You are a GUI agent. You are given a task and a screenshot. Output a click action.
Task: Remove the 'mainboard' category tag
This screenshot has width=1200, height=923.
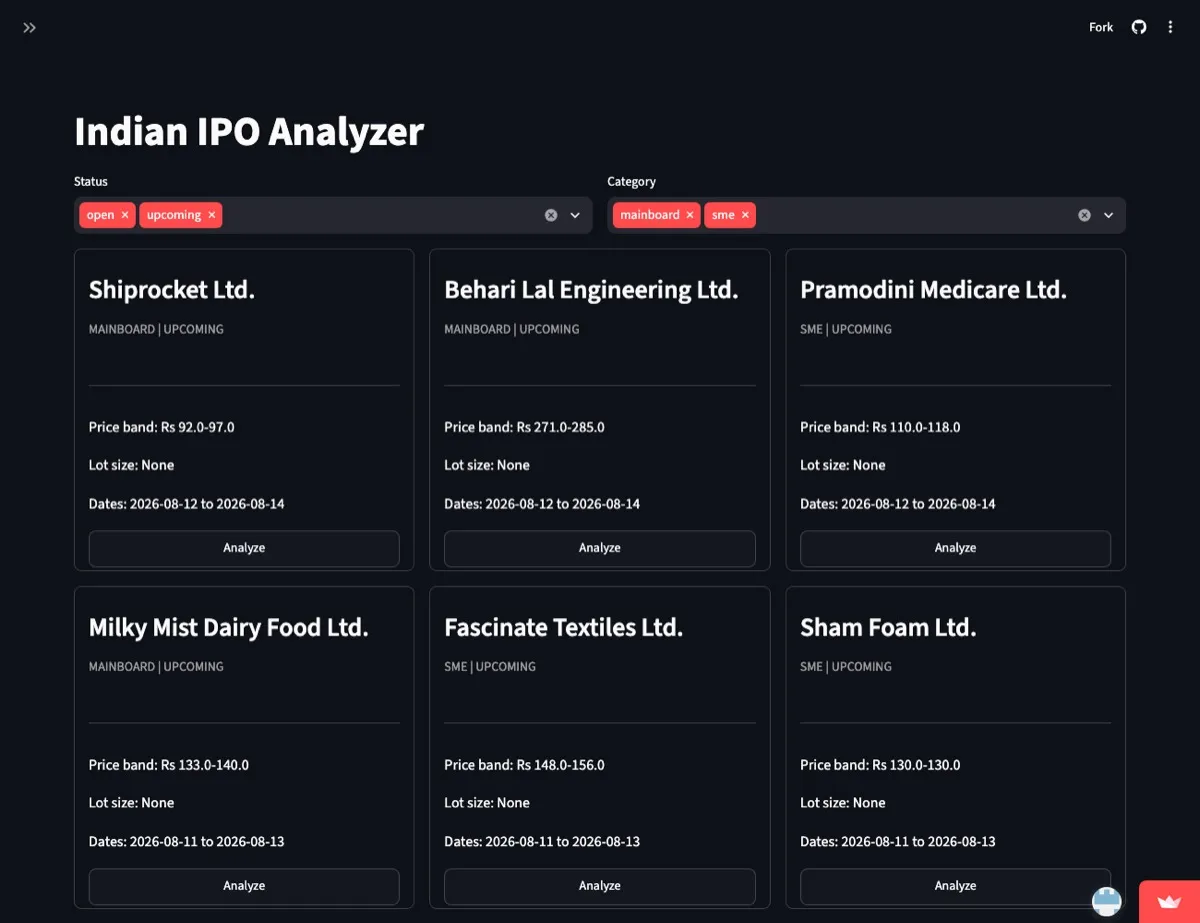point(690,215)
